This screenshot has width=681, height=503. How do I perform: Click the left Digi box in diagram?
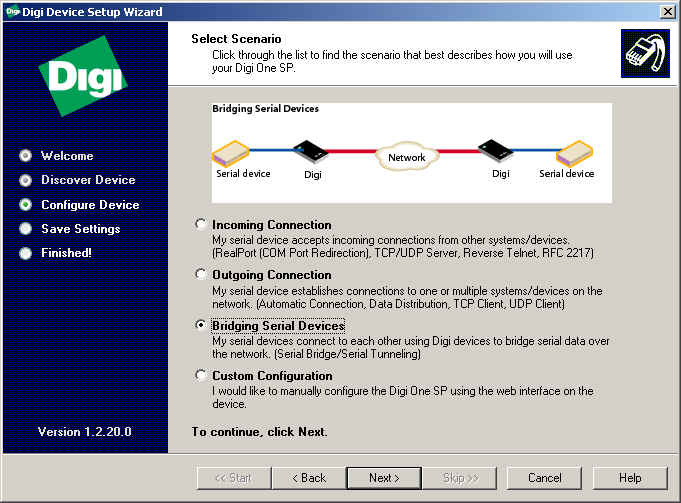[x=310, y=152]
